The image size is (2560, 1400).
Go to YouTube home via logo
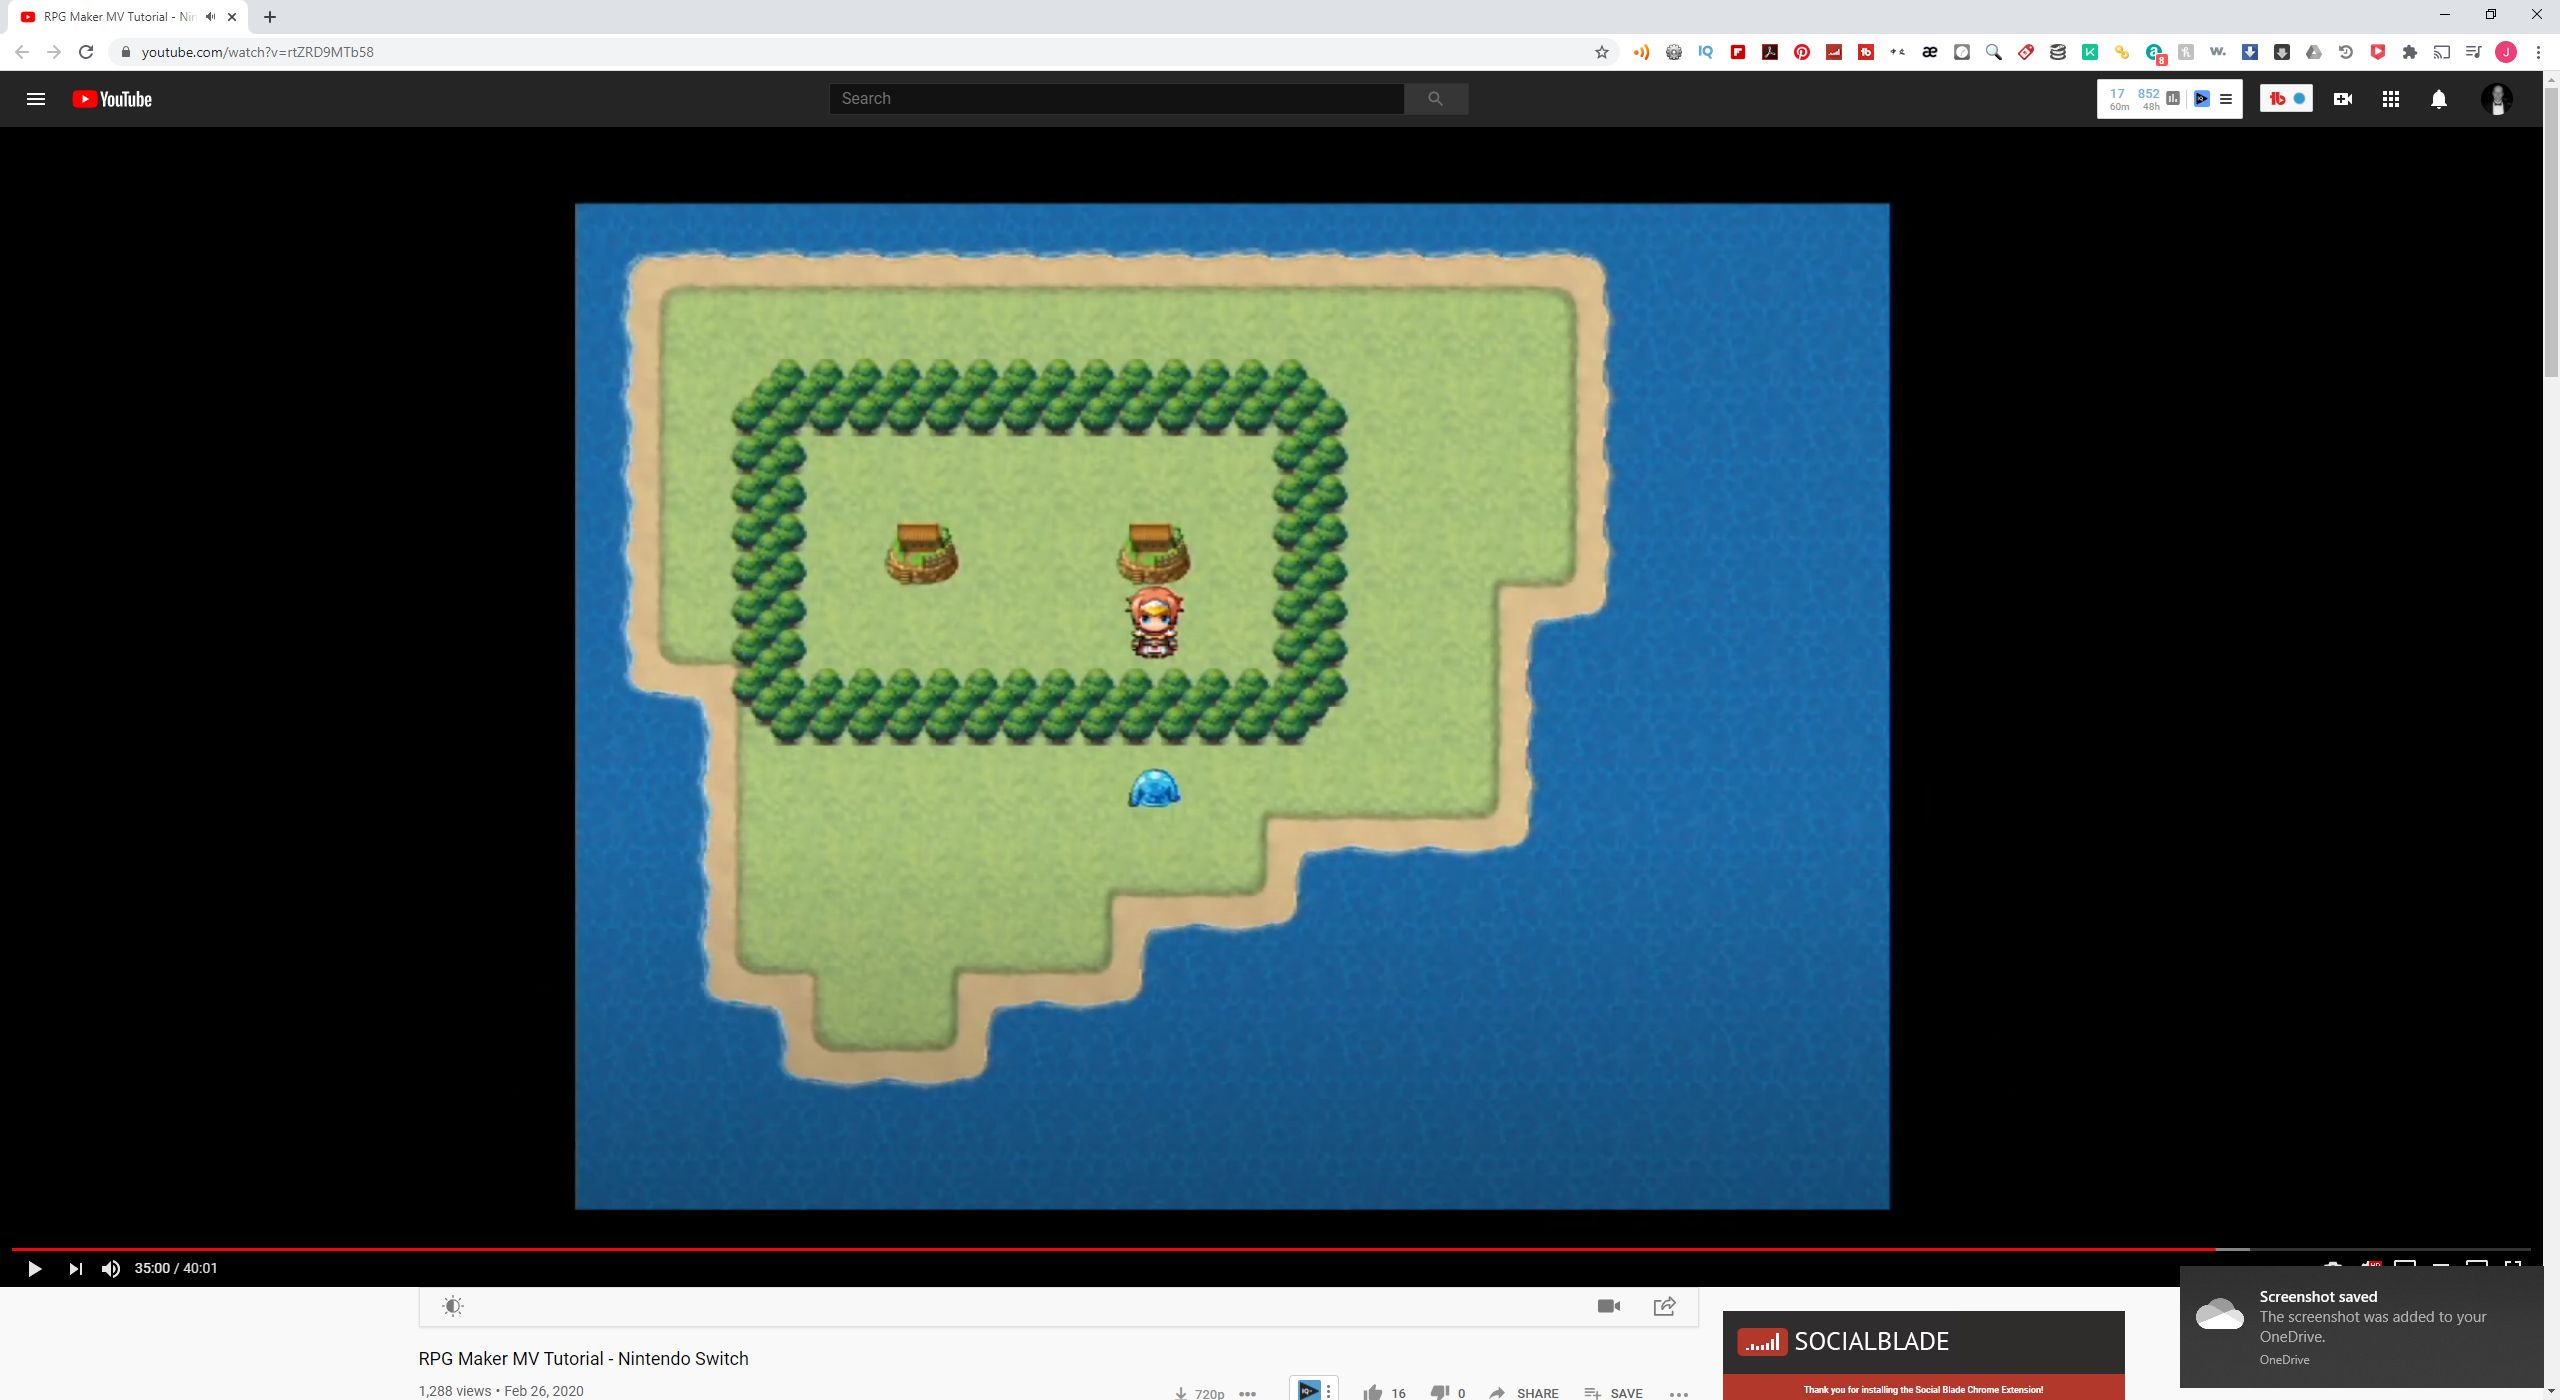[112, 99]
